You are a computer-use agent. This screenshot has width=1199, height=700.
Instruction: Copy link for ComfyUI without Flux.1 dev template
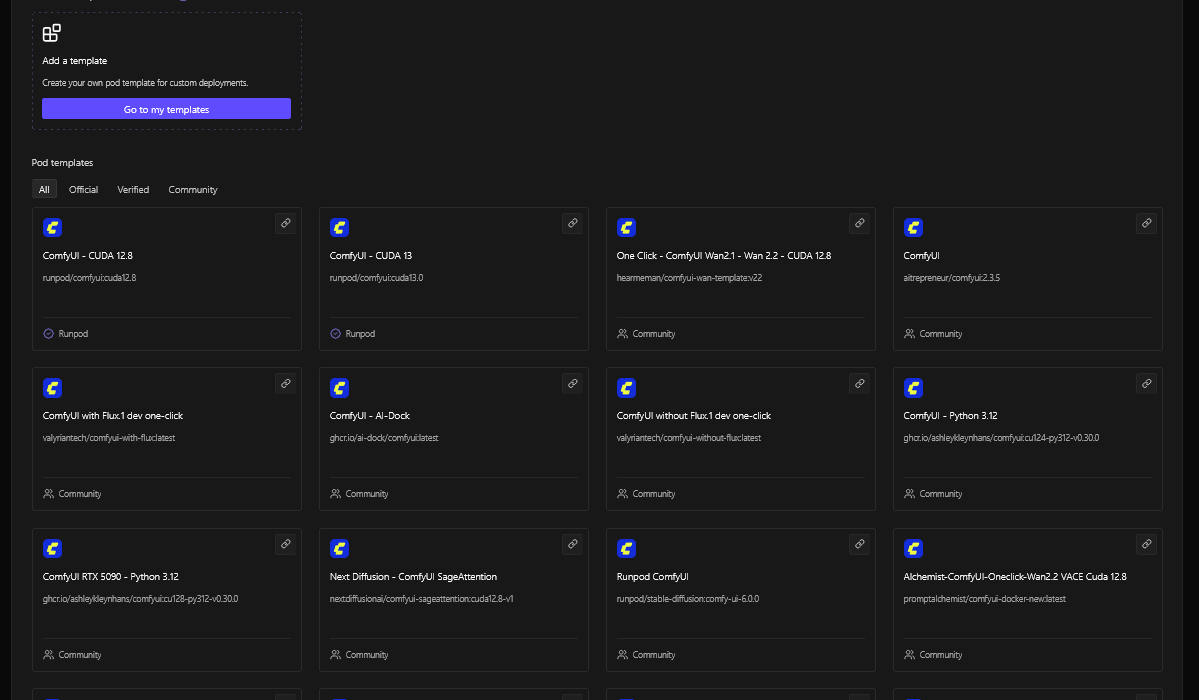coord(859,384)
